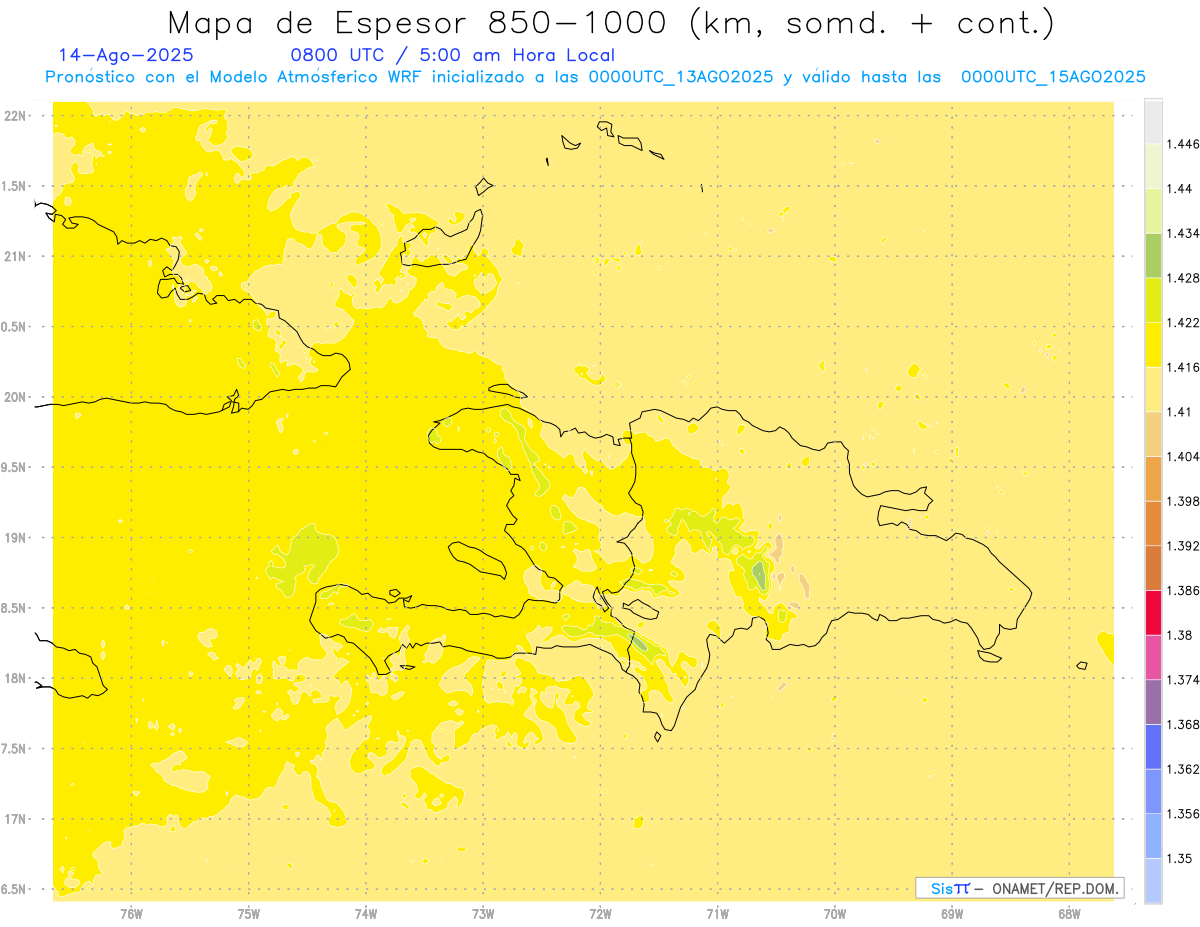Click the legend value 1.356
1200x927 pixels.
(x=1185, y=814)
